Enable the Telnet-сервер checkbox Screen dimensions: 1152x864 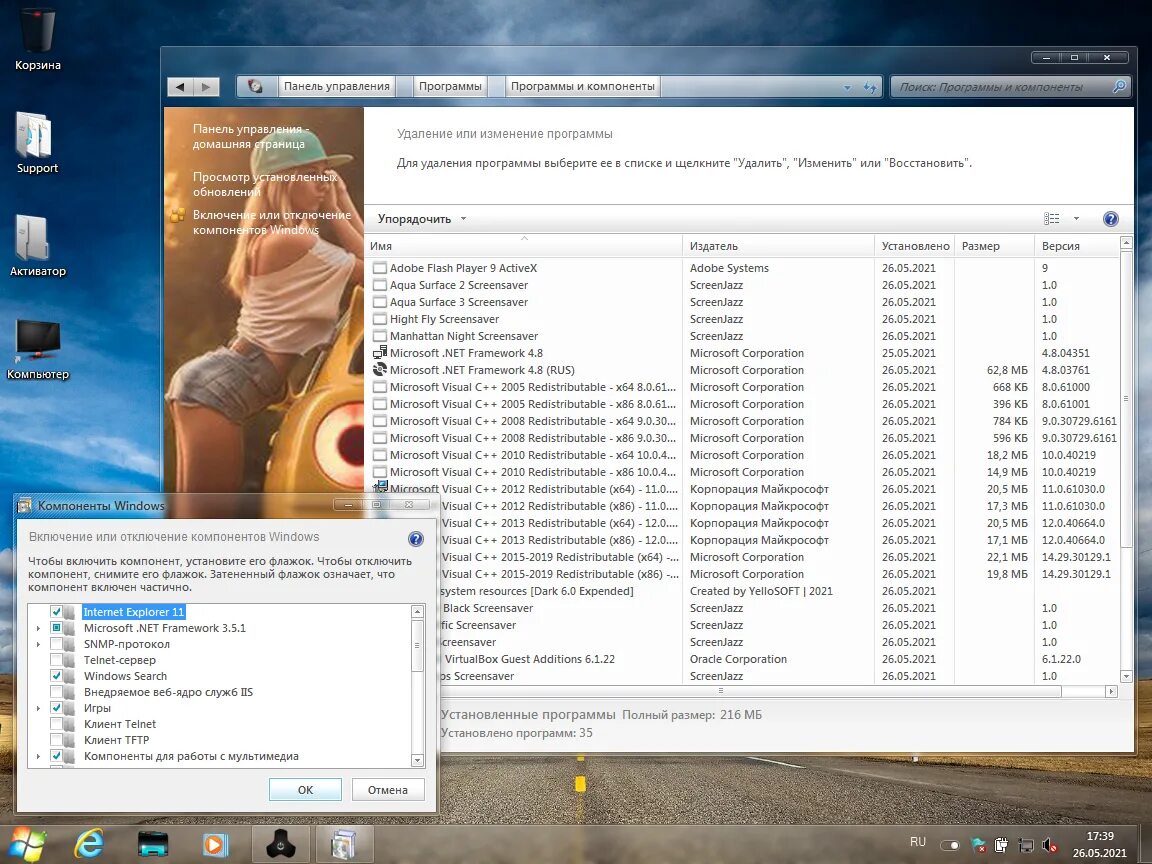tap(56, 660)
